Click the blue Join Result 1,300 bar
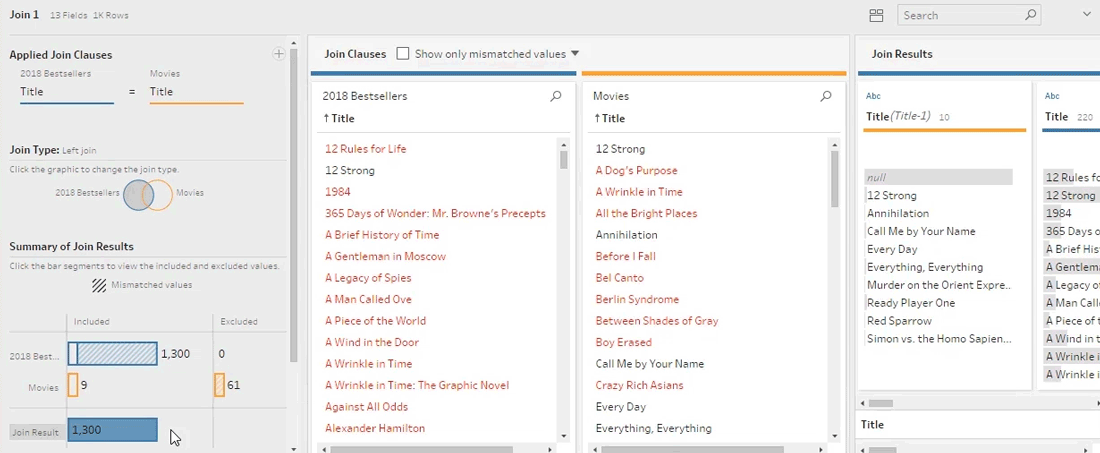Image resolution: width=1100 pixels, height=453 pixels. pos(112,430)
